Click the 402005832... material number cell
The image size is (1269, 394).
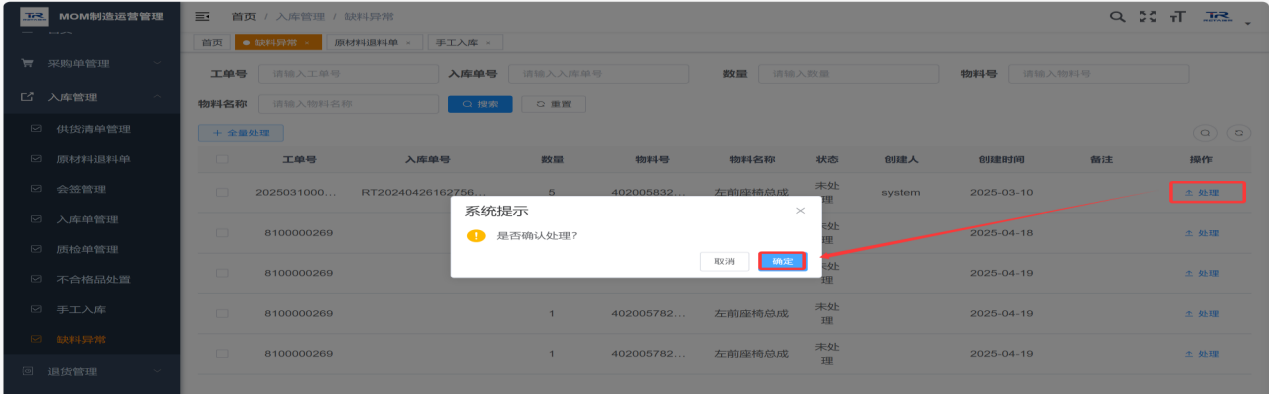[649, 192]
